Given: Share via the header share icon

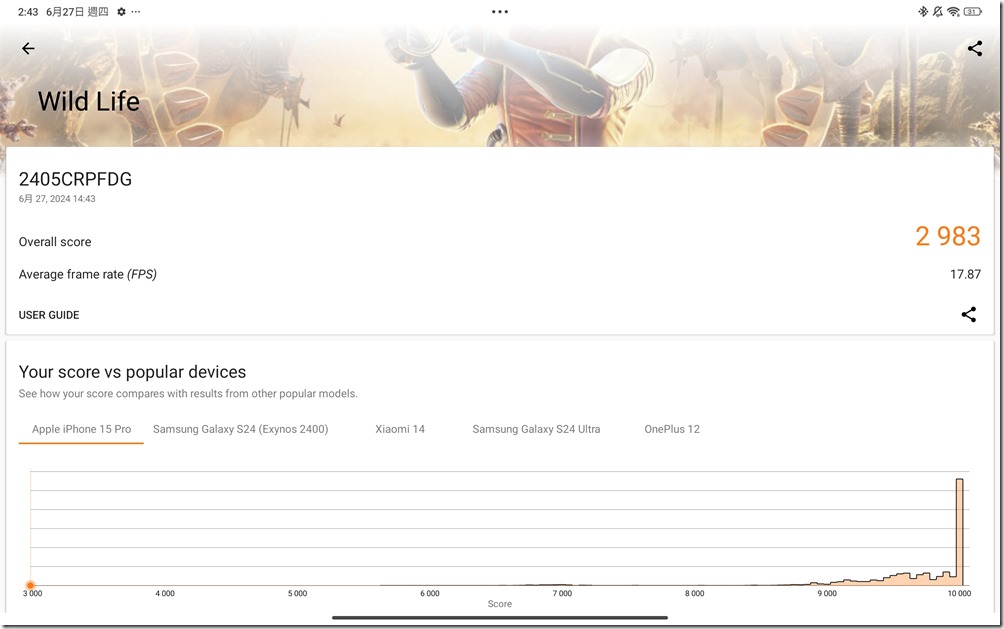Looking at the screenshot, I should (975, 49).
